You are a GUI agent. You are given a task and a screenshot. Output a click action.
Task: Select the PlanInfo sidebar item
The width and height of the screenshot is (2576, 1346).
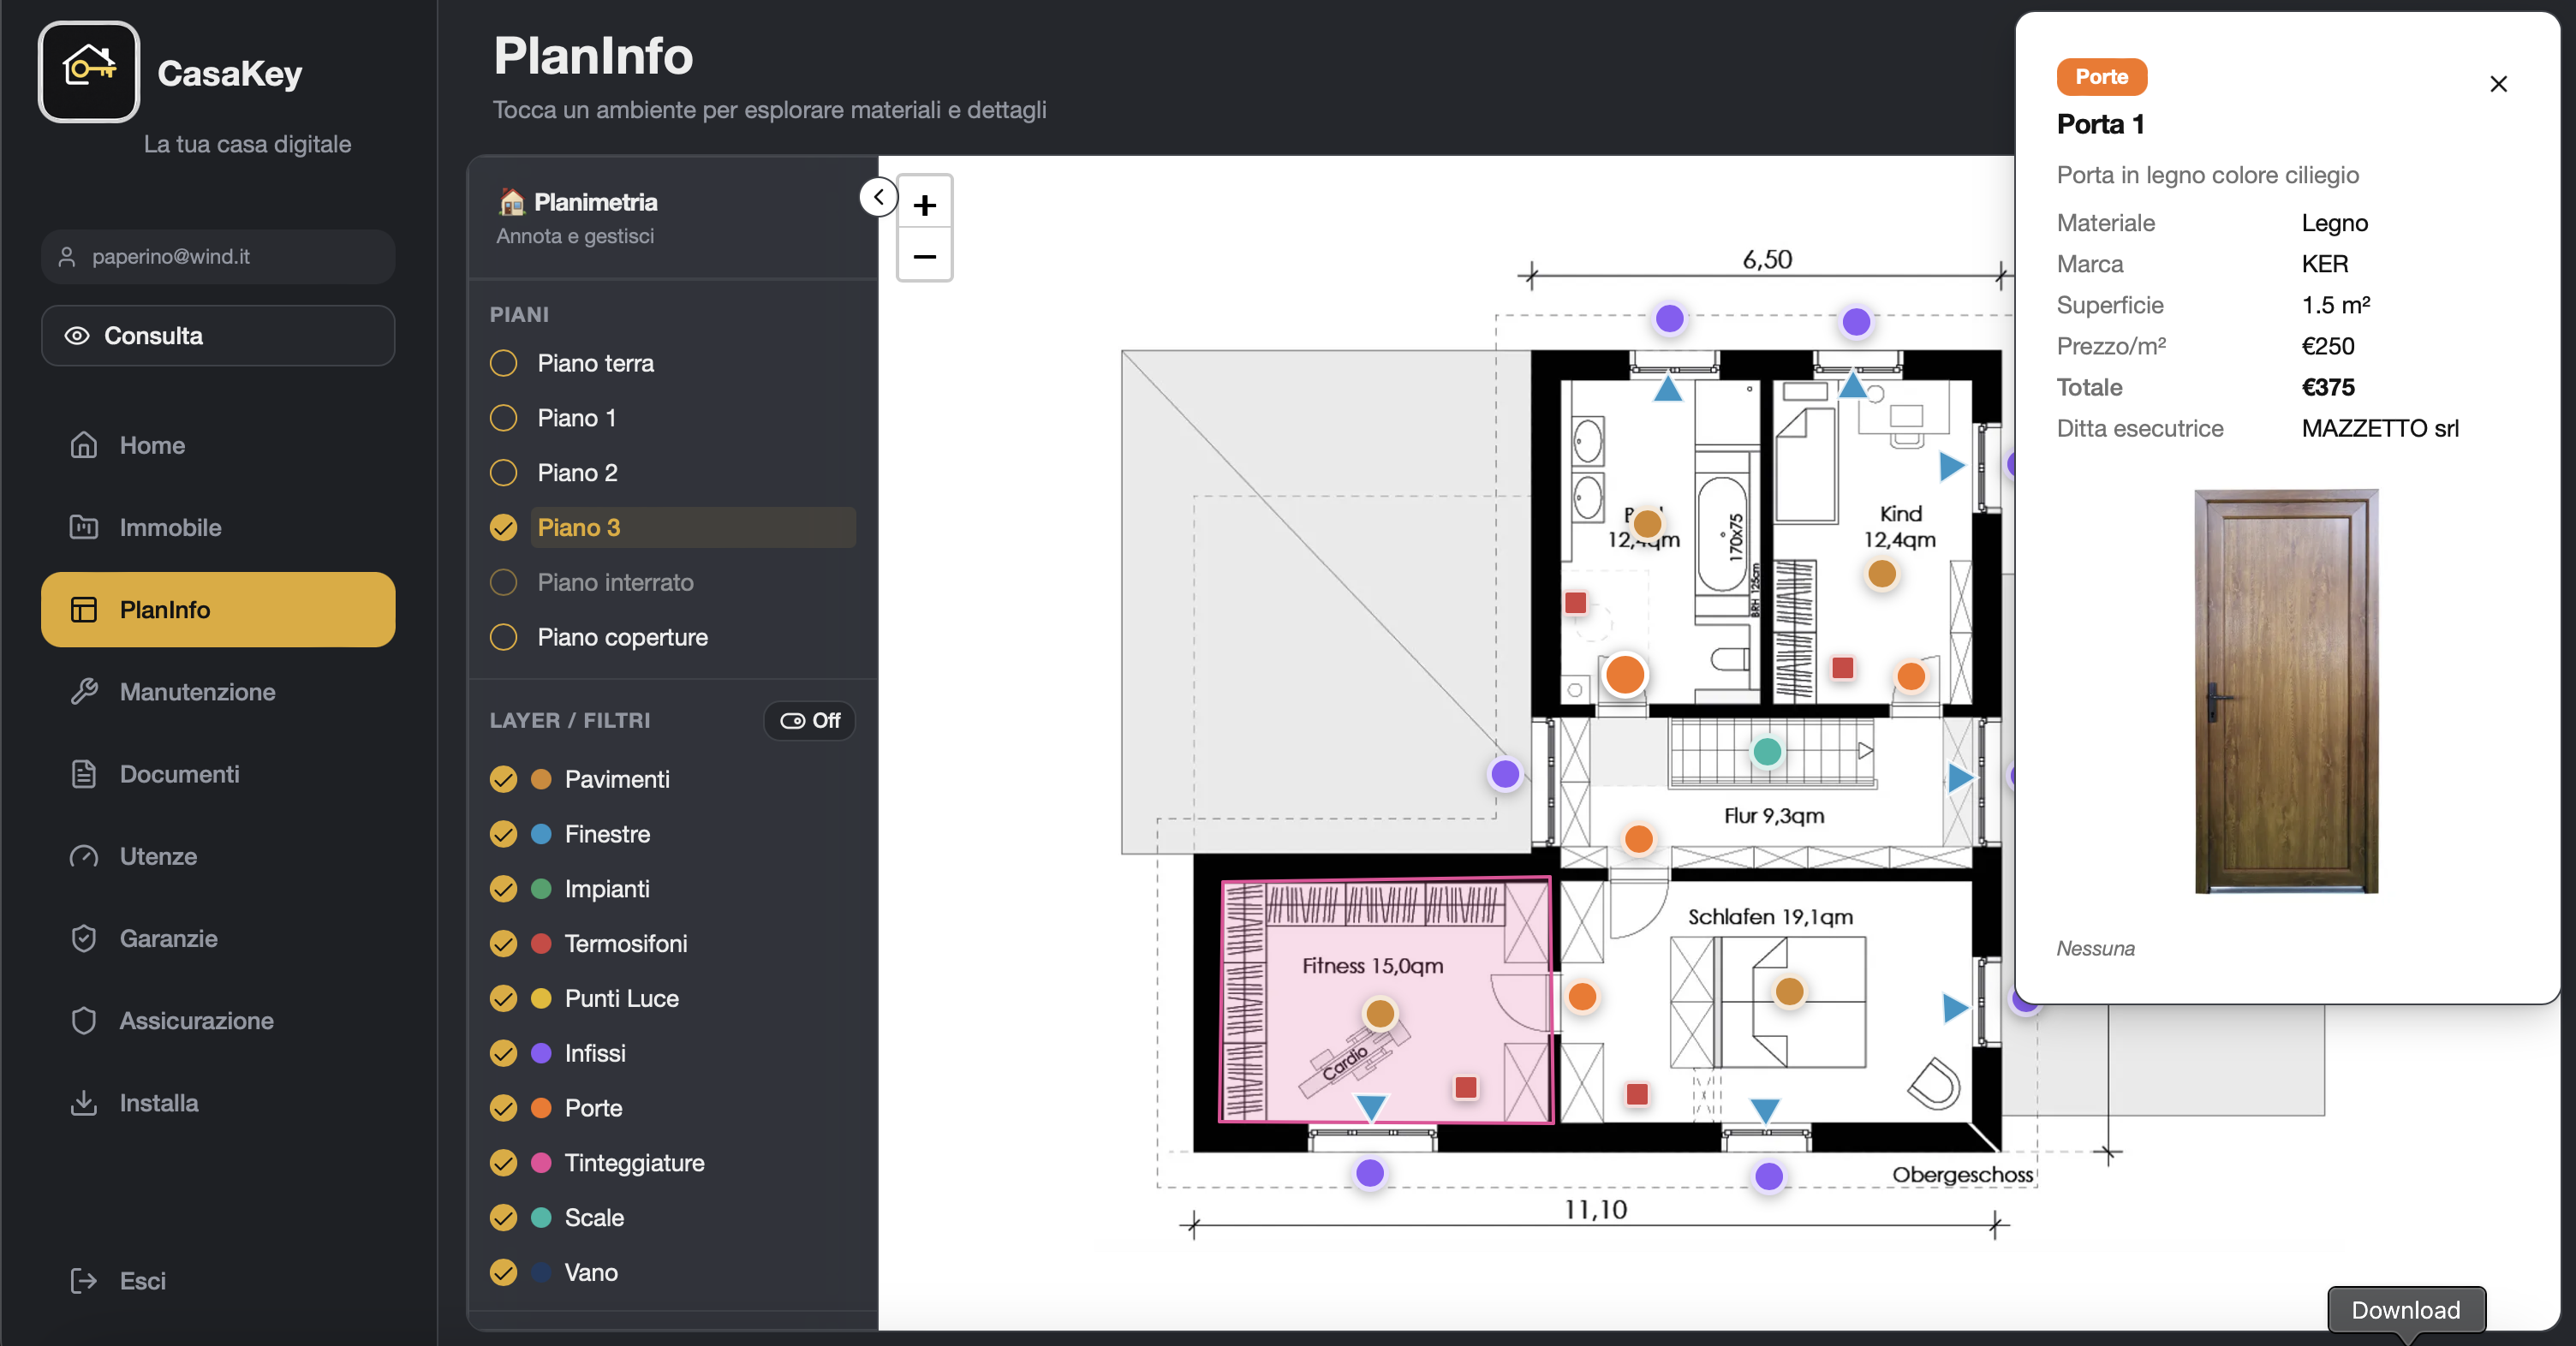[x=218, y=609]
